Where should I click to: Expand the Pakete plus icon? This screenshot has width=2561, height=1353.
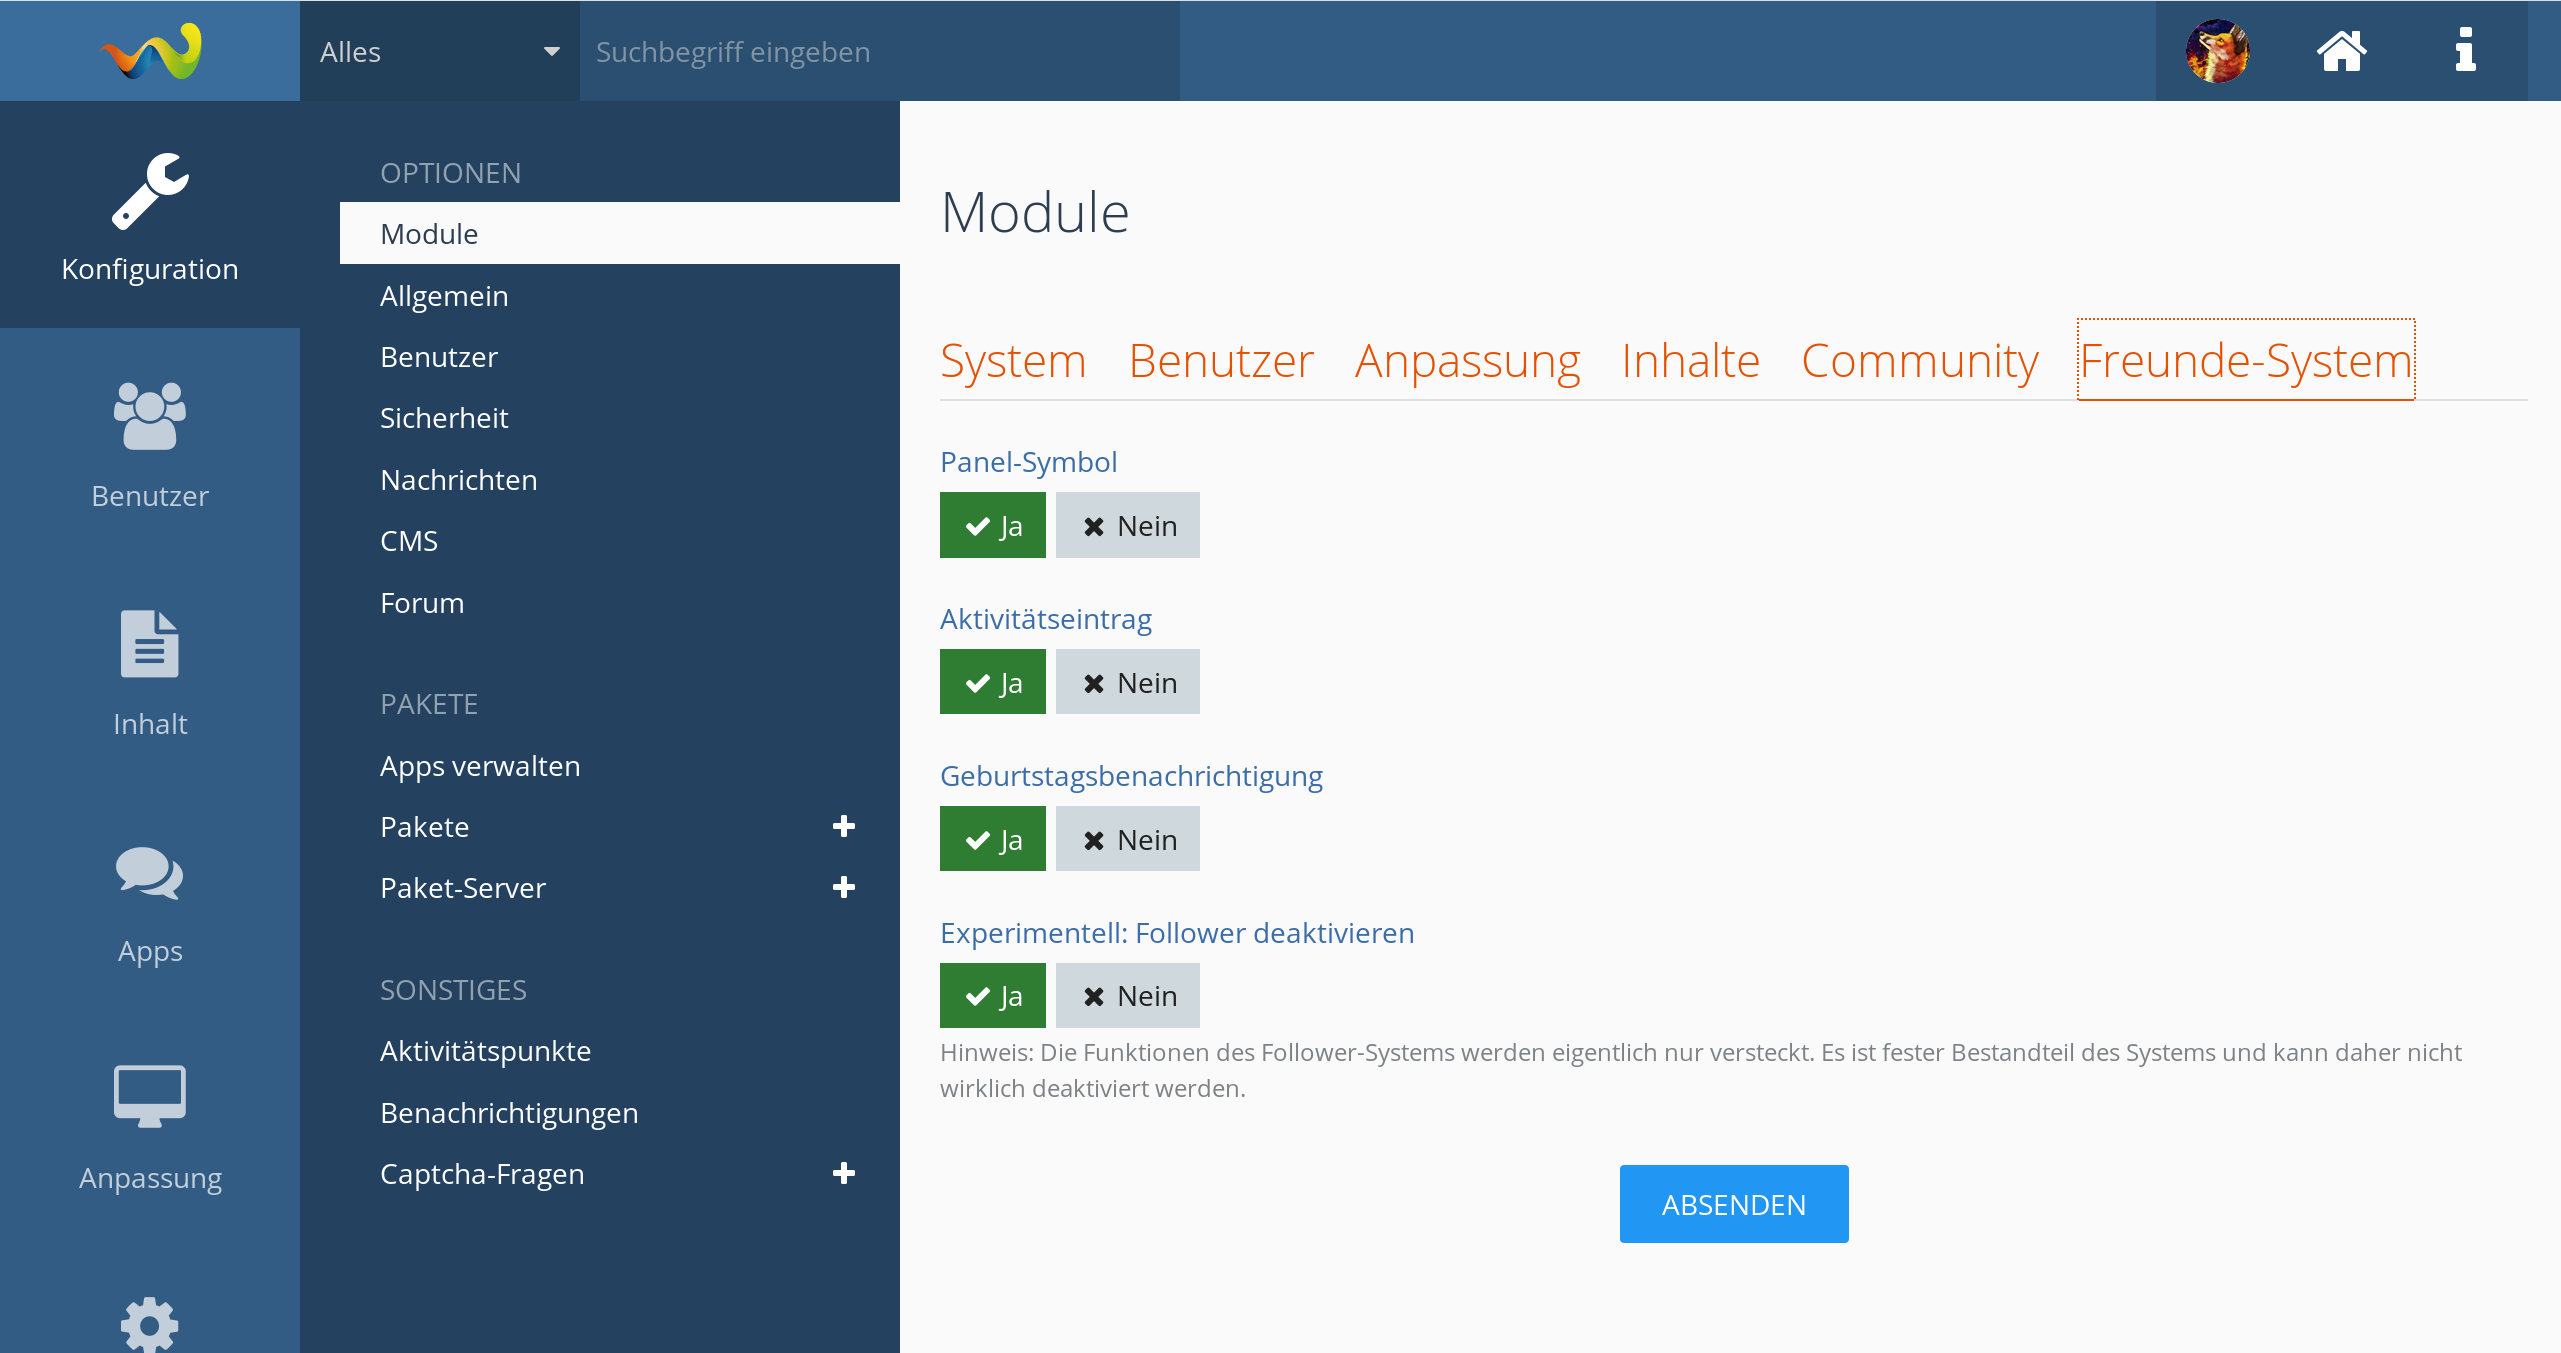(843, 826)
